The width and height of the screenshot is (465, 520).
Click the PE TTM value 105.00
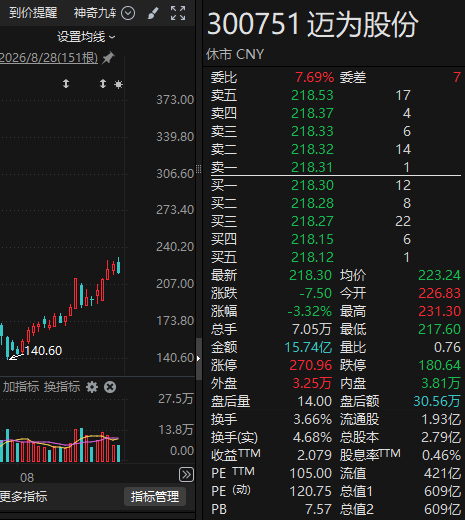[x=311, y=473]
